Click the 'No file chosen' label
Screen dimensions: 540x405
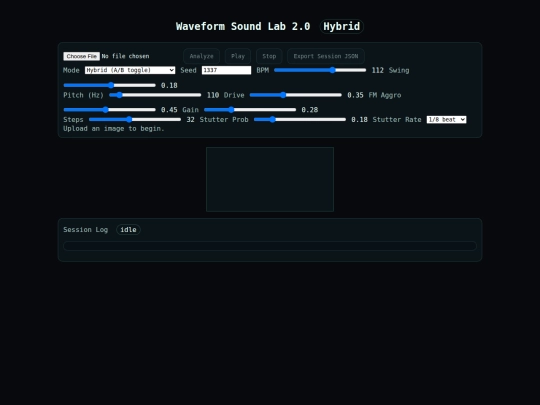(125, 56)
